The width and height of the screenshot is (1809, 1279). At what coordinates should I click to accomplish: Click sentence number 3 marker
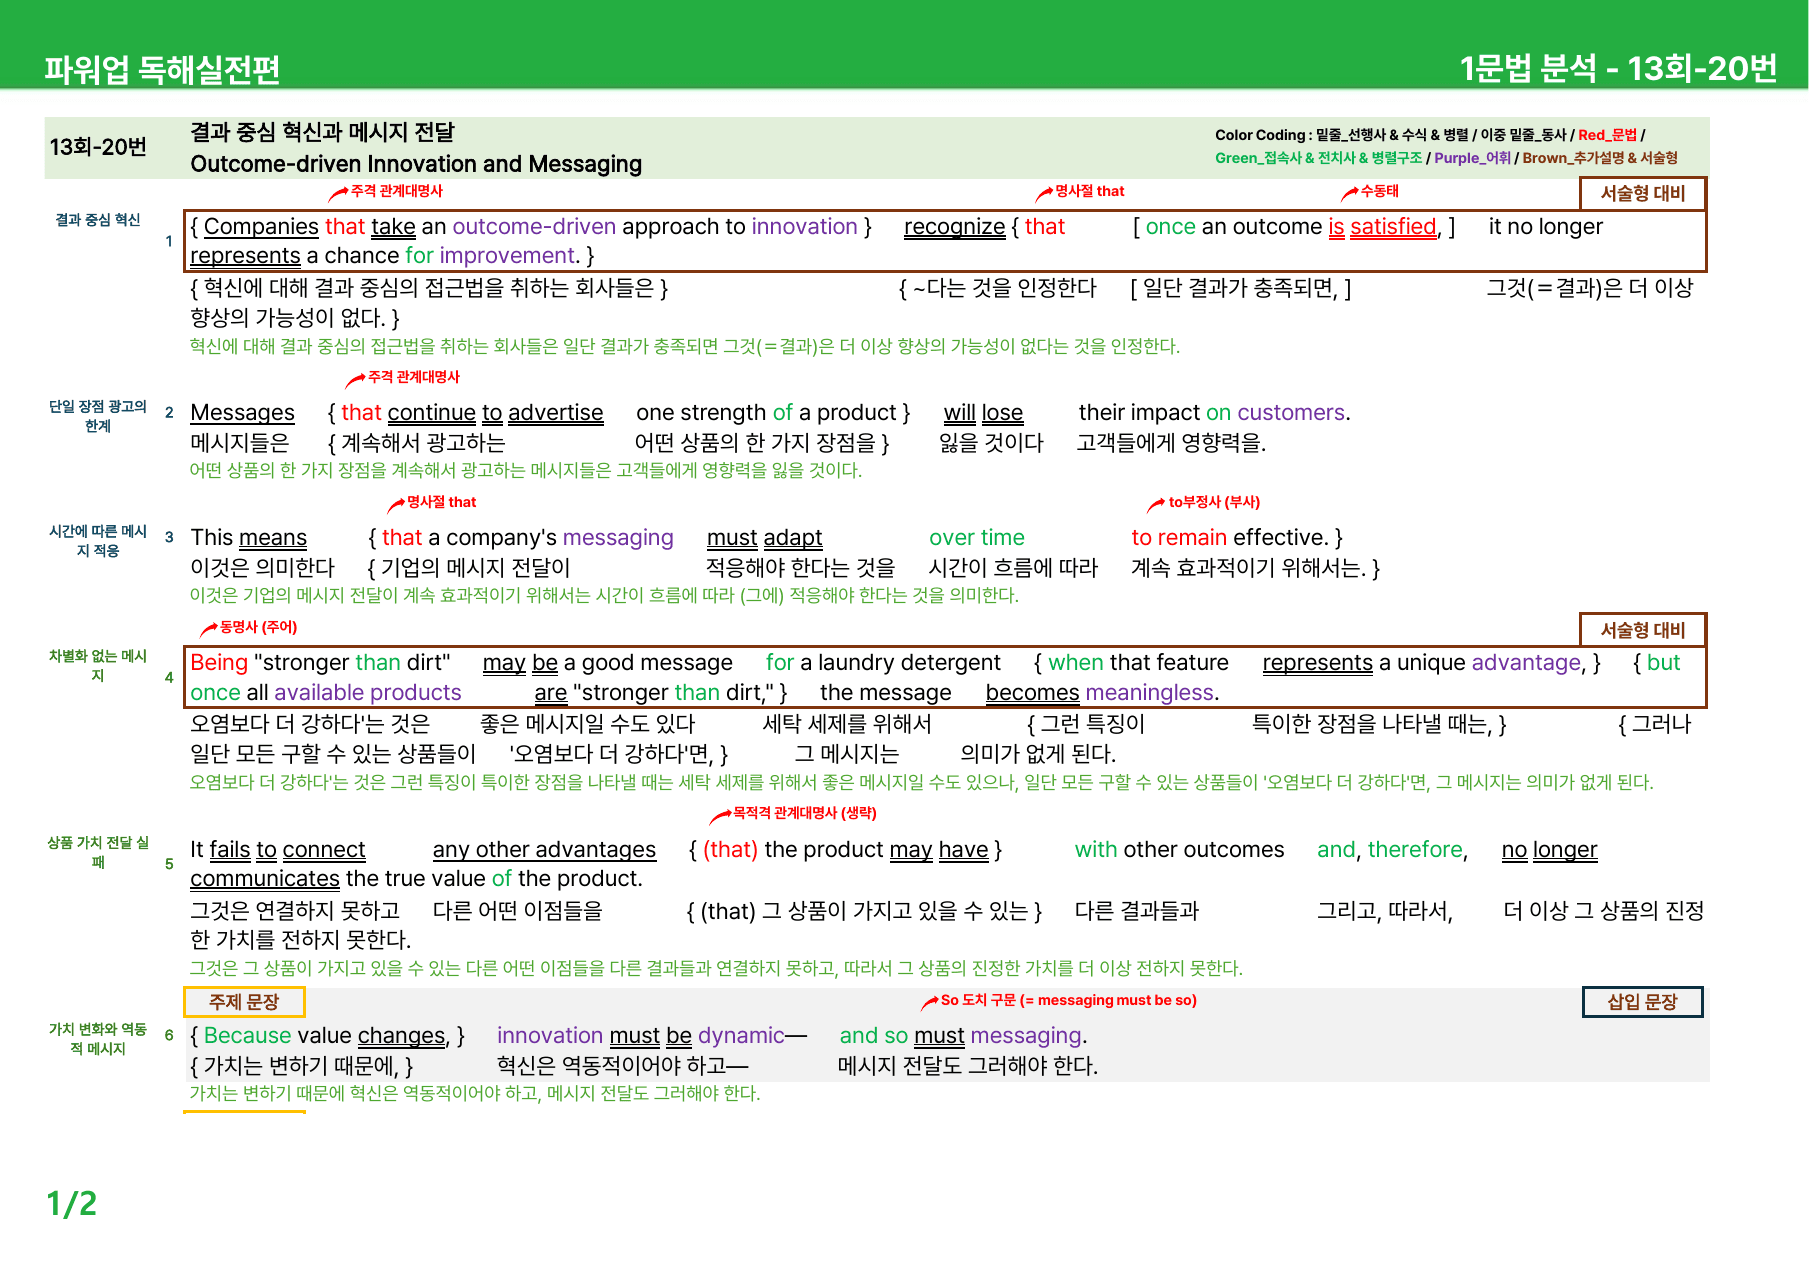(x=169, y=538)
